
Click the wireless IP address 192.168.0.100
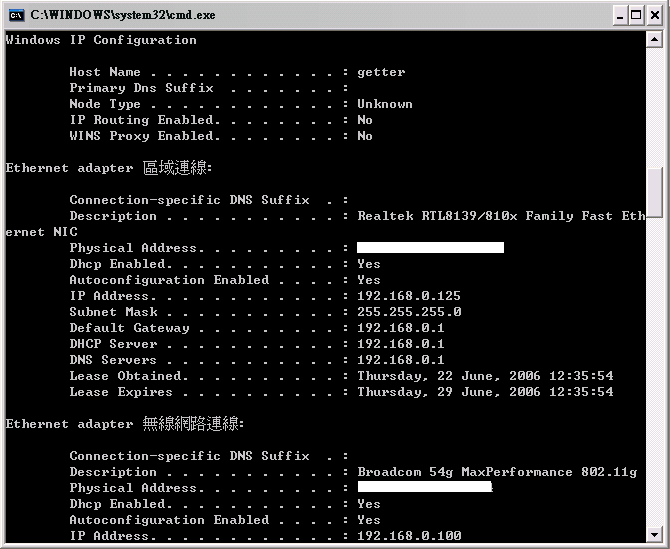[409, 536]
